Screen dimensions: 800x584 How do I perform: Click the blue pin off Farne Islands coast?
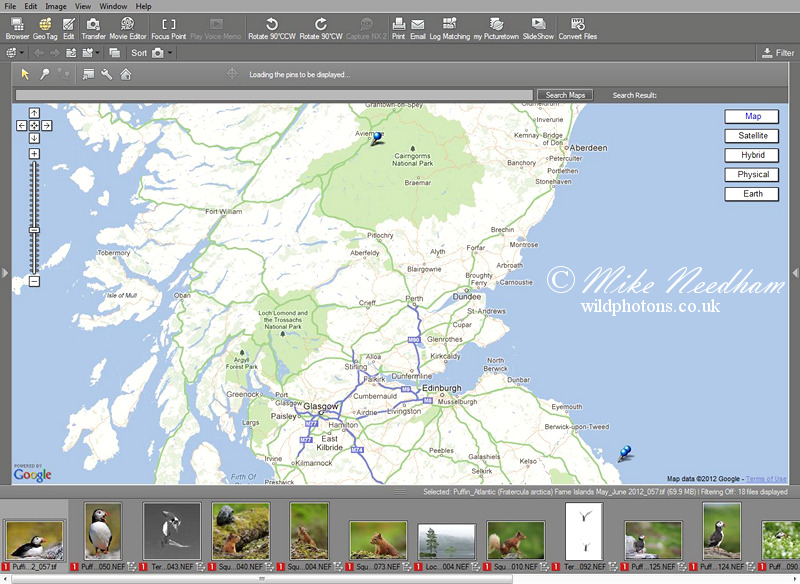click(624, 453)
